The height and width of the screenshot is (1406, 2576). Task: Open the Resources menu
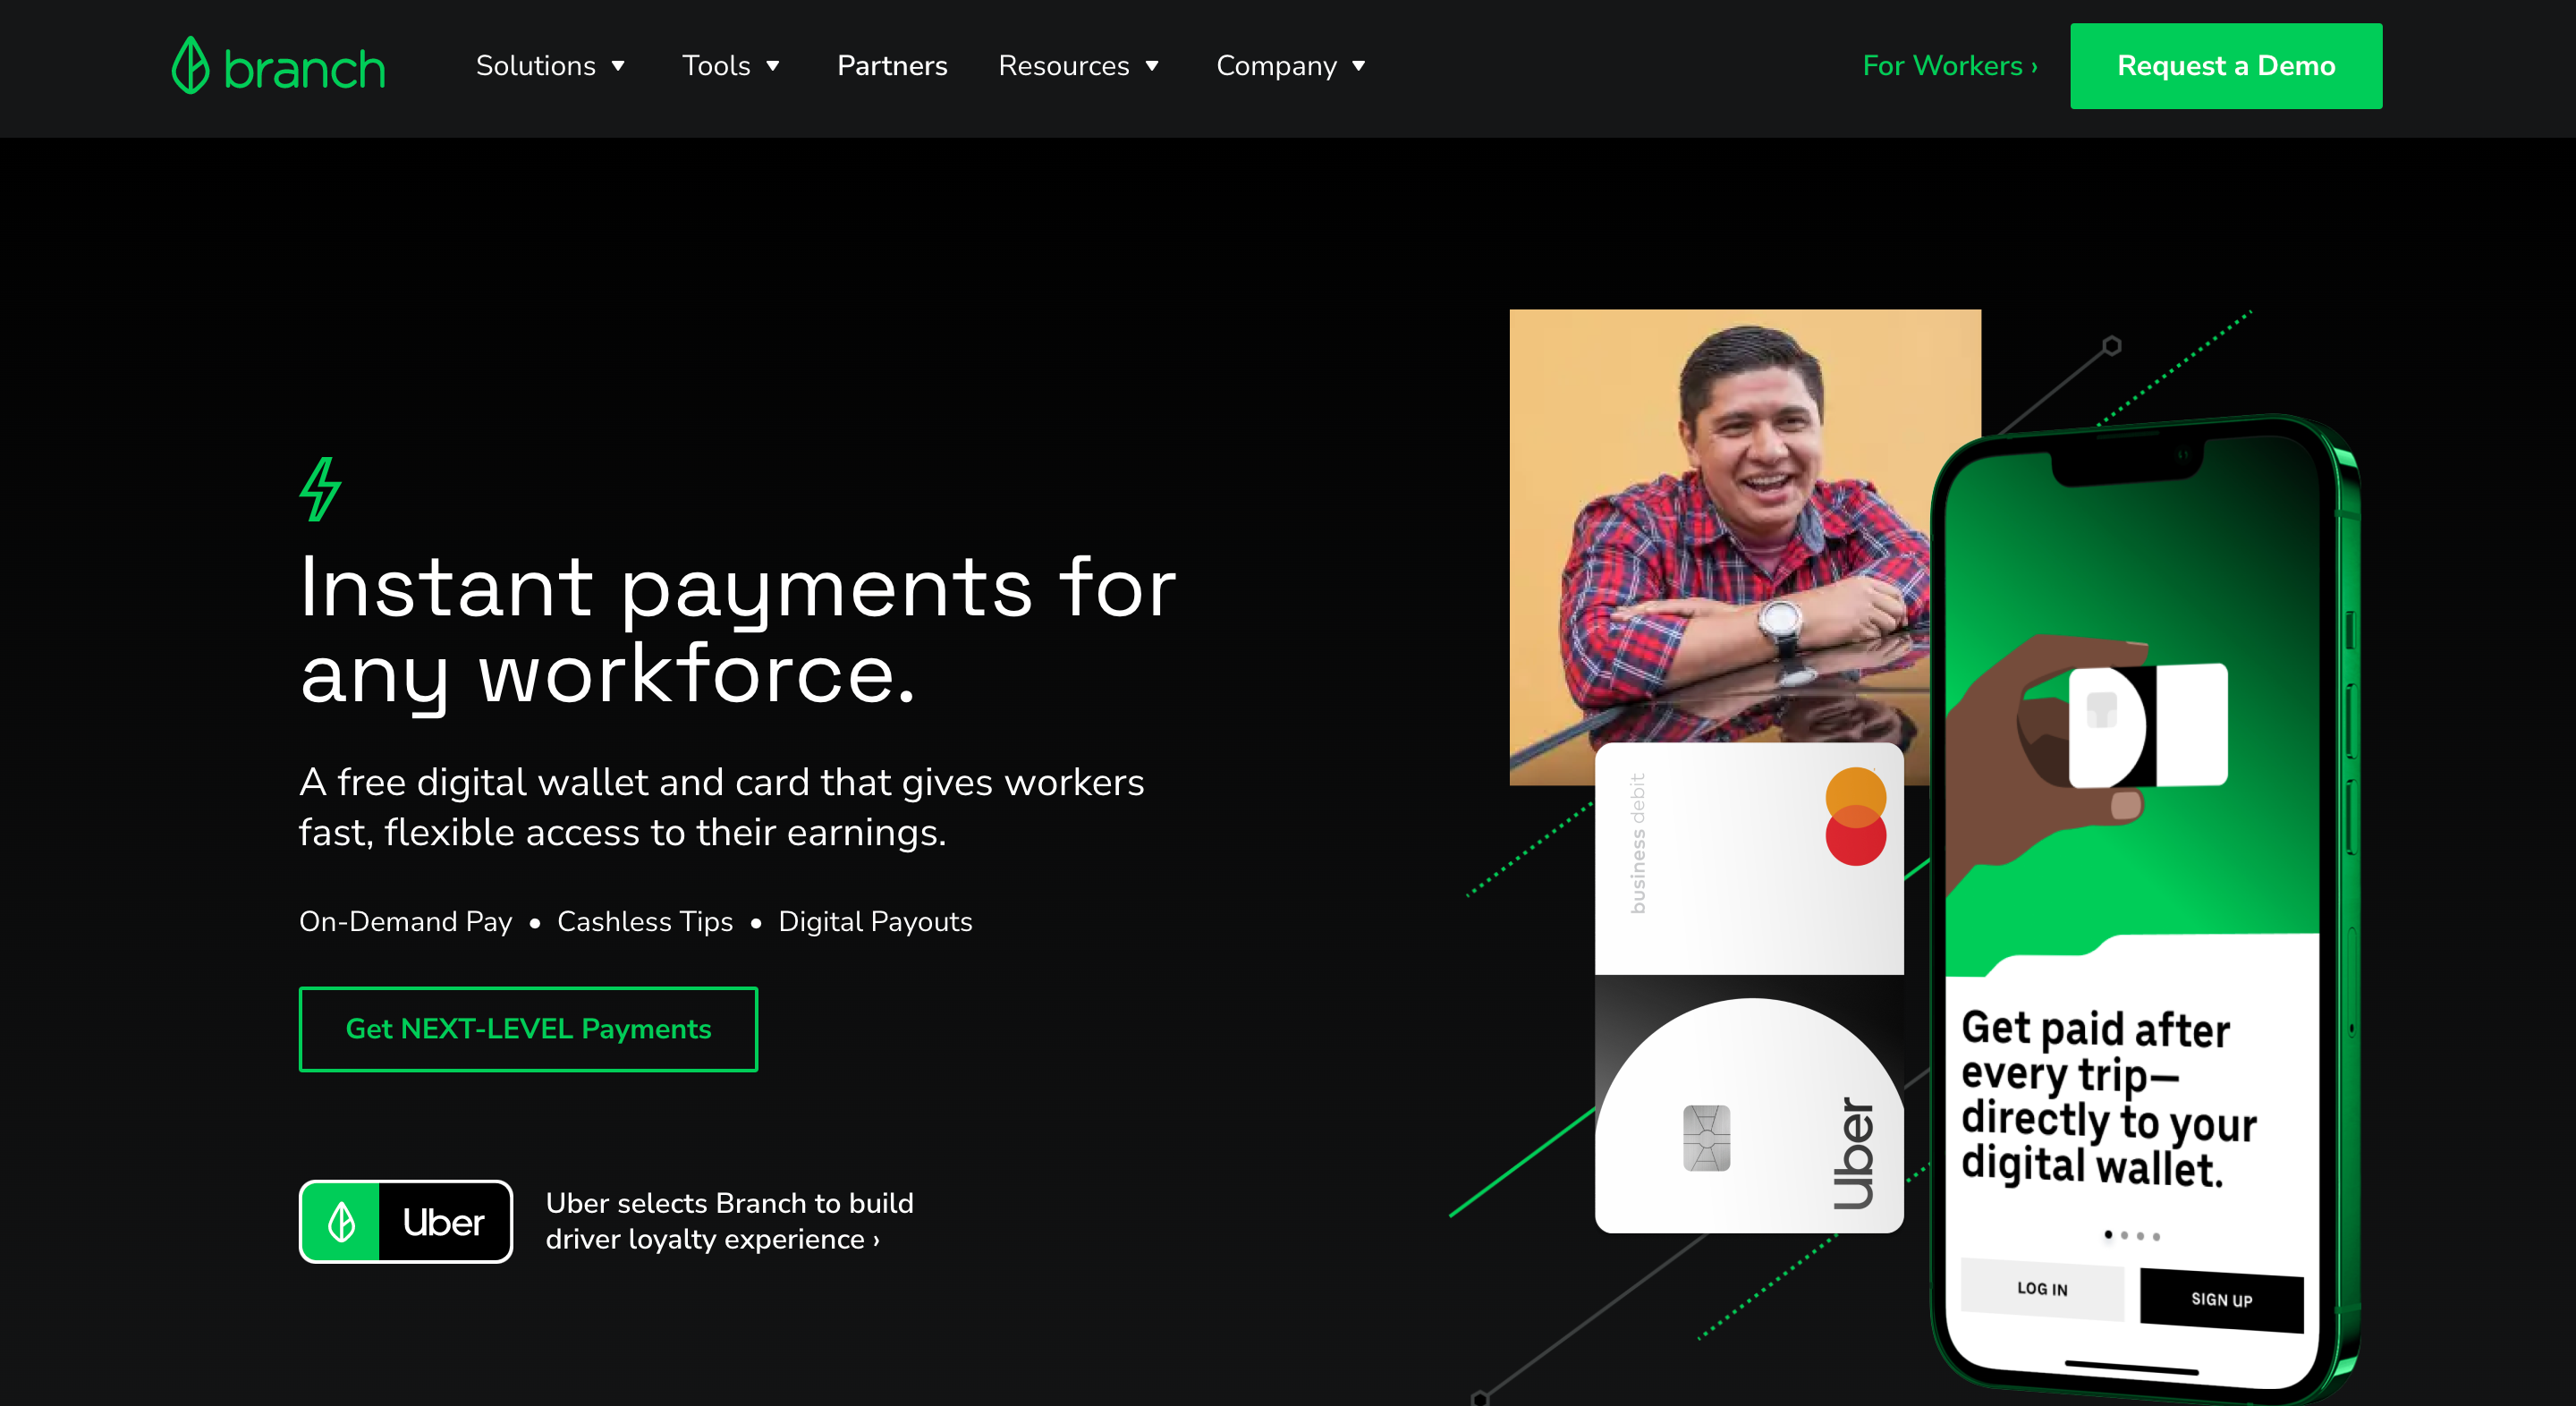tap(1079, 66)
